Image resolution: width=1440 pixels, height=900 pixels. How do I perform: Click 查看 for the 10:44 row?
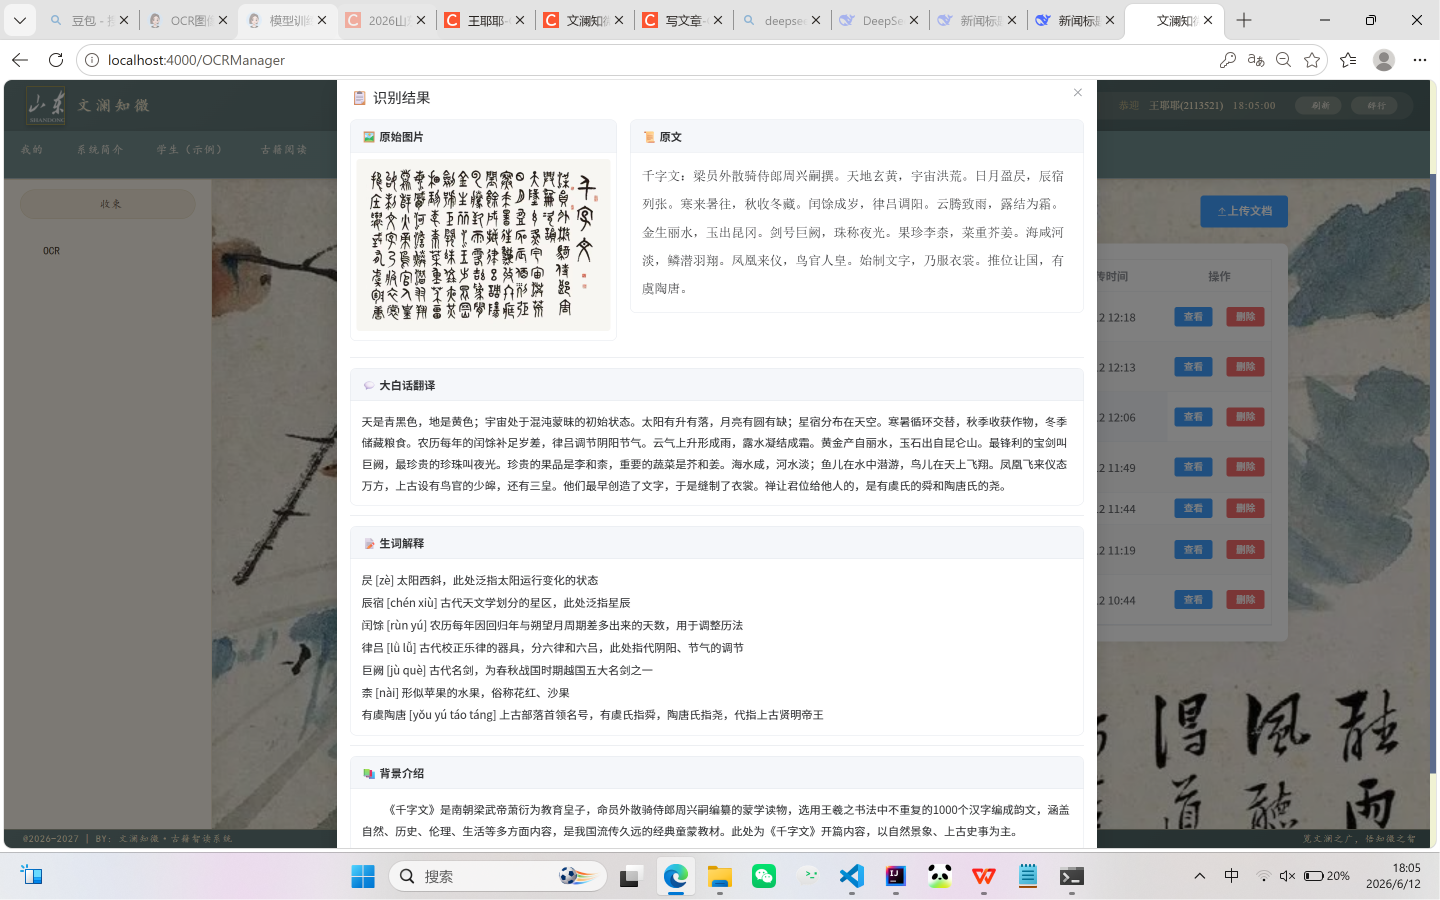[1193, 600]
